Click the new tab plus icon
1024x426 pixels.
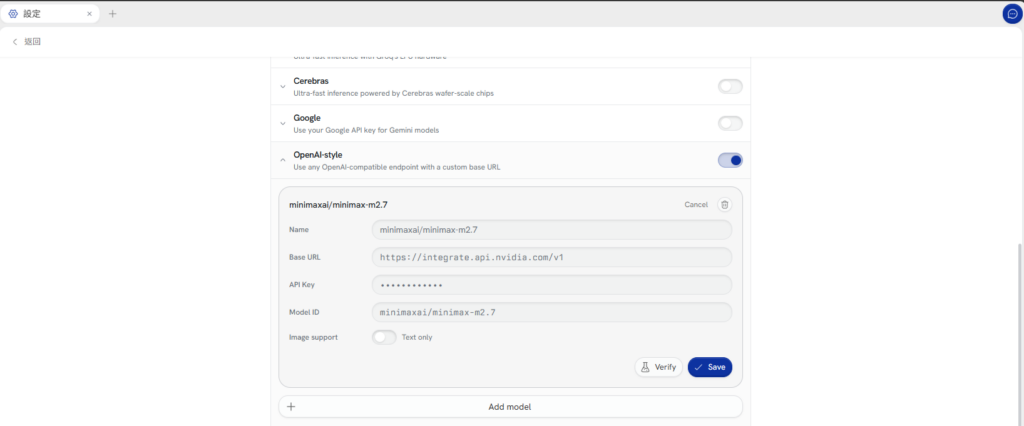pos(112,14)
